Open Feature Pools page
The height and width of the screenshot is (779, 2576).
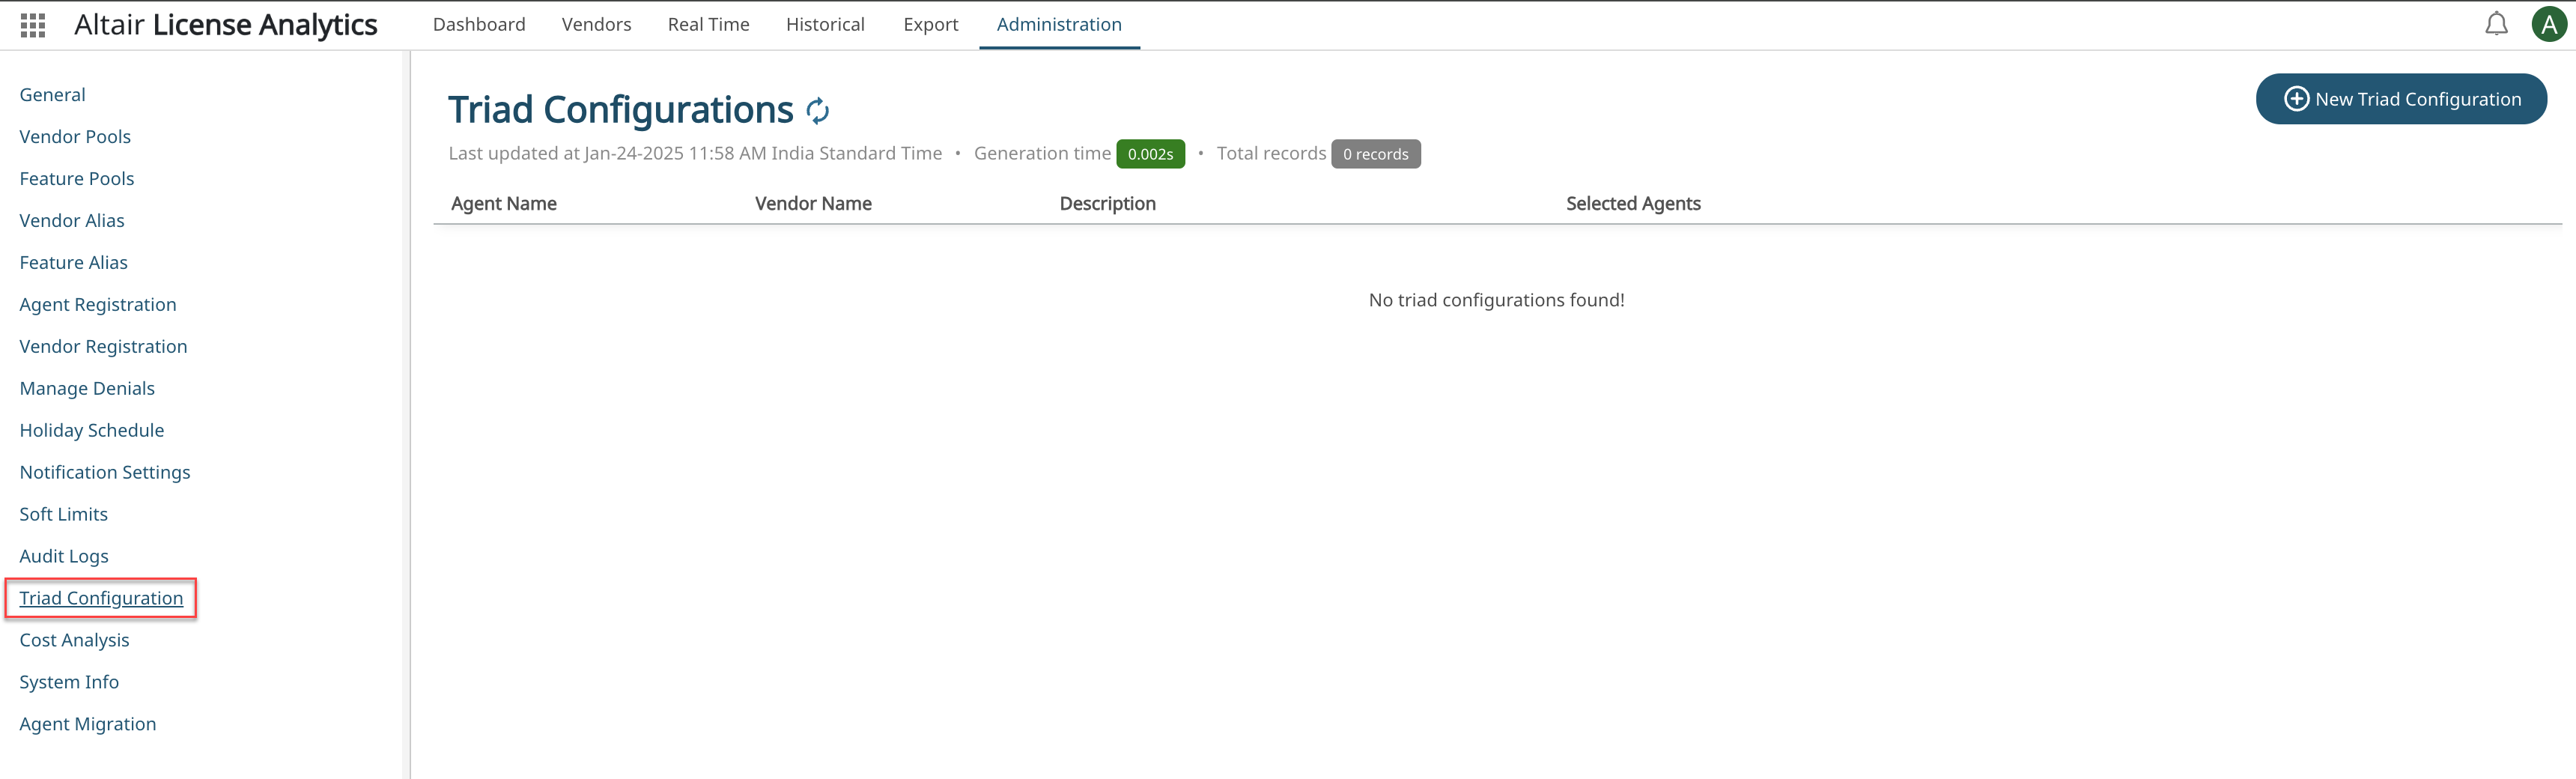pyautogui.click(x=77, y=179)
